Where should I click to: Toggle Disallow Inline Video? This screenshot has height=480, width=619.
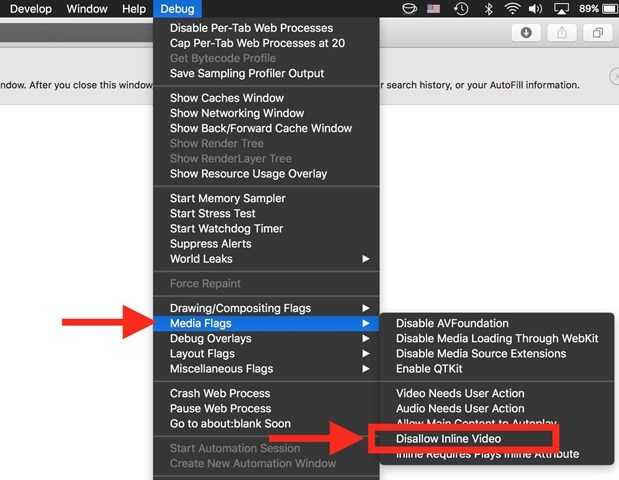pyautogui.click(x=497, y=439)
